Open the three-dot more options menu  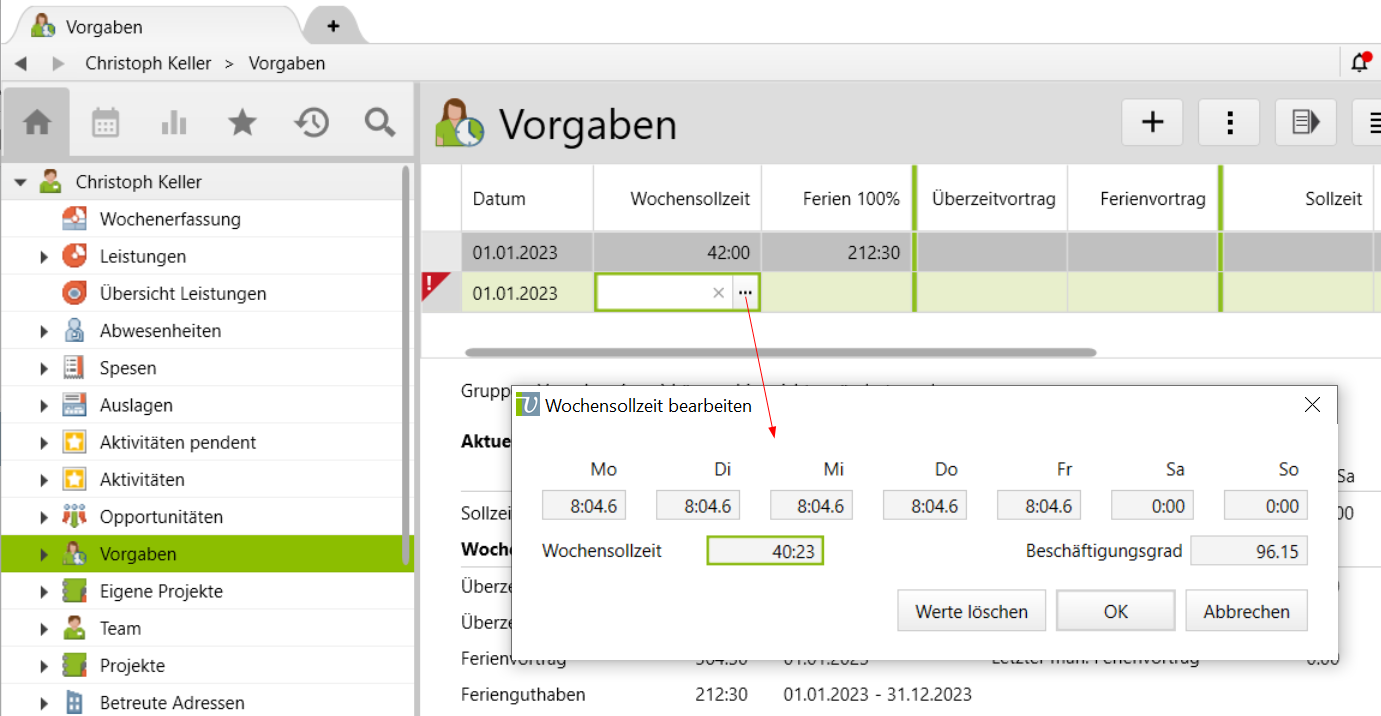(1229, 123)
